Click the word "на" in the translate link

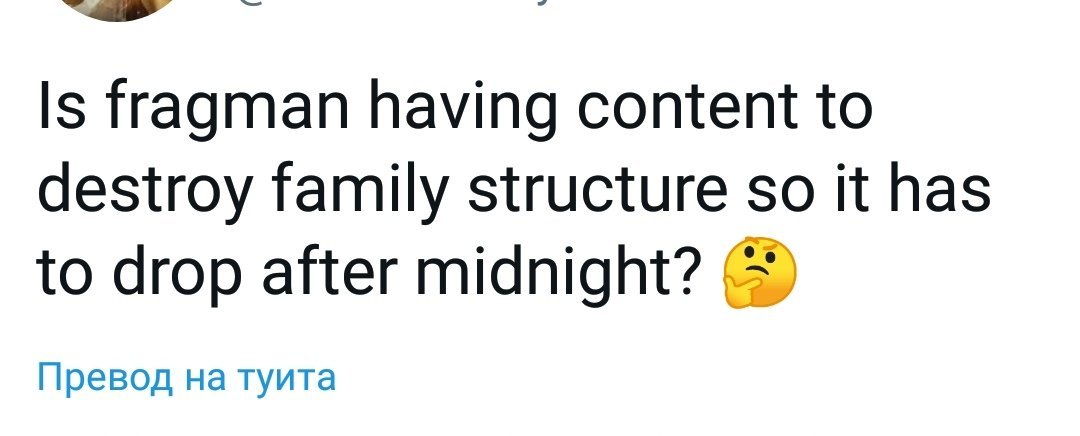tap(194, 378)
